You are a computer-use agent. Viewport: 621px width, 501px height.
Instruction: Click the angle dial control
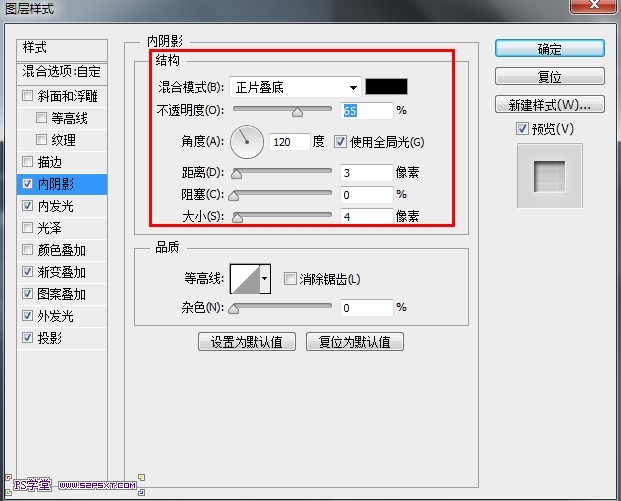click(x=245, y=142)
